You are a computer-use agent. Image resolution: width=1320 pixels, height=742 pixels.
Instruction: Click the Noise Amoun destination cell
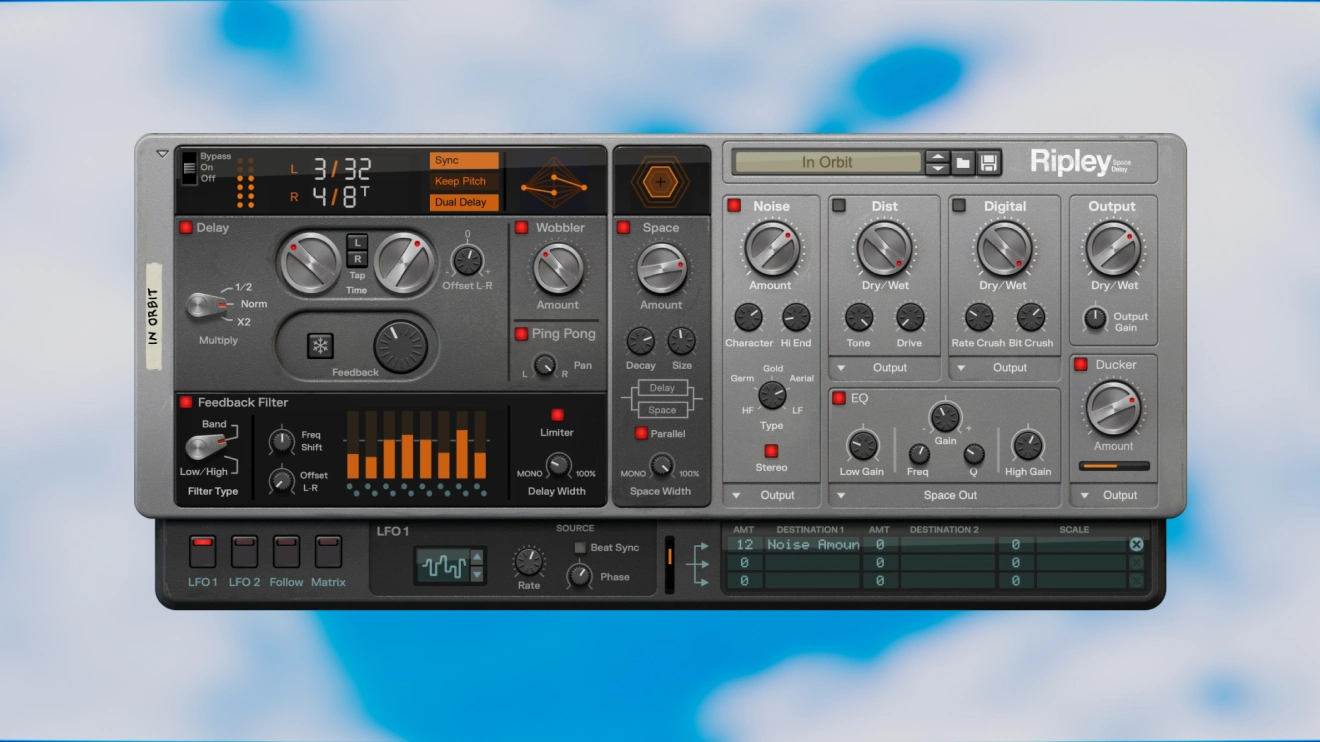click(x=813, y=545)
